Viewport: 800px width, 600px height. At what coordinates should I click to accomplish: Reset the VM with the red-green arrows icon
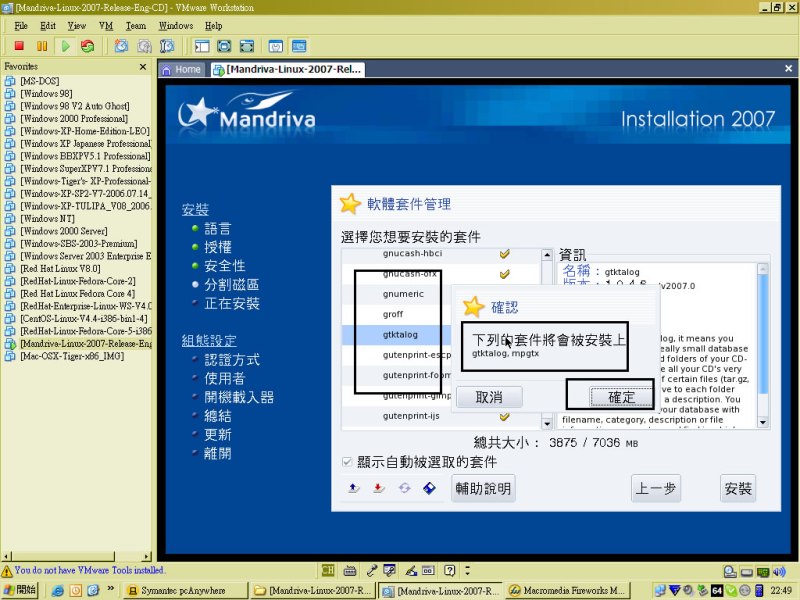[x=87, y=46]
